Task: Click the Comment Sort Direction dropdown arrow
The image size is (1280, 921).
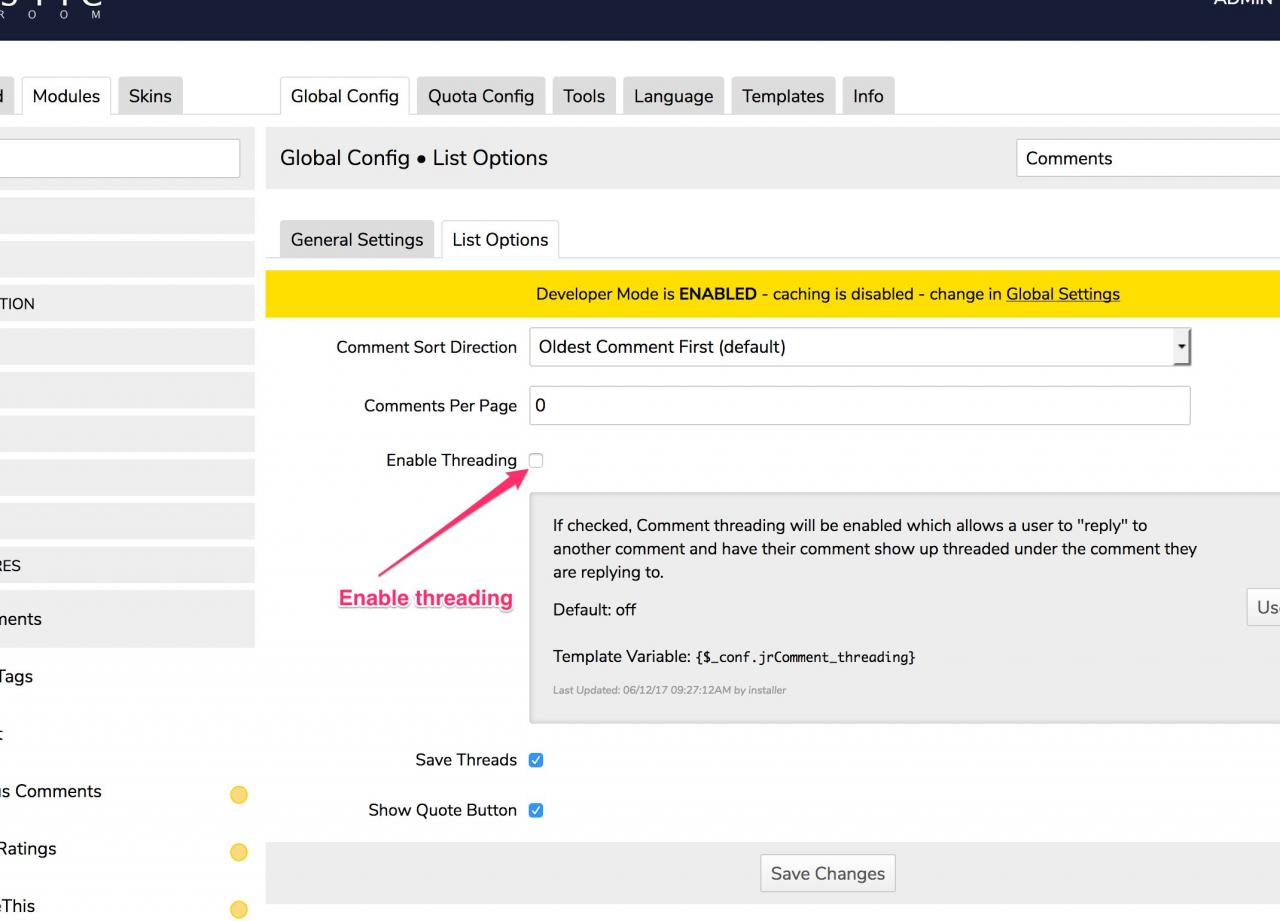Action: tap(1181, 347)
